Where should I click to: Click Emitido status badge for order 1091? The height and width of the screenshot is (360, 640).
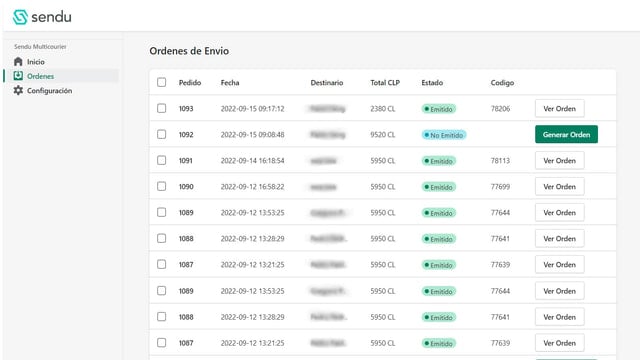pos(439,161)
